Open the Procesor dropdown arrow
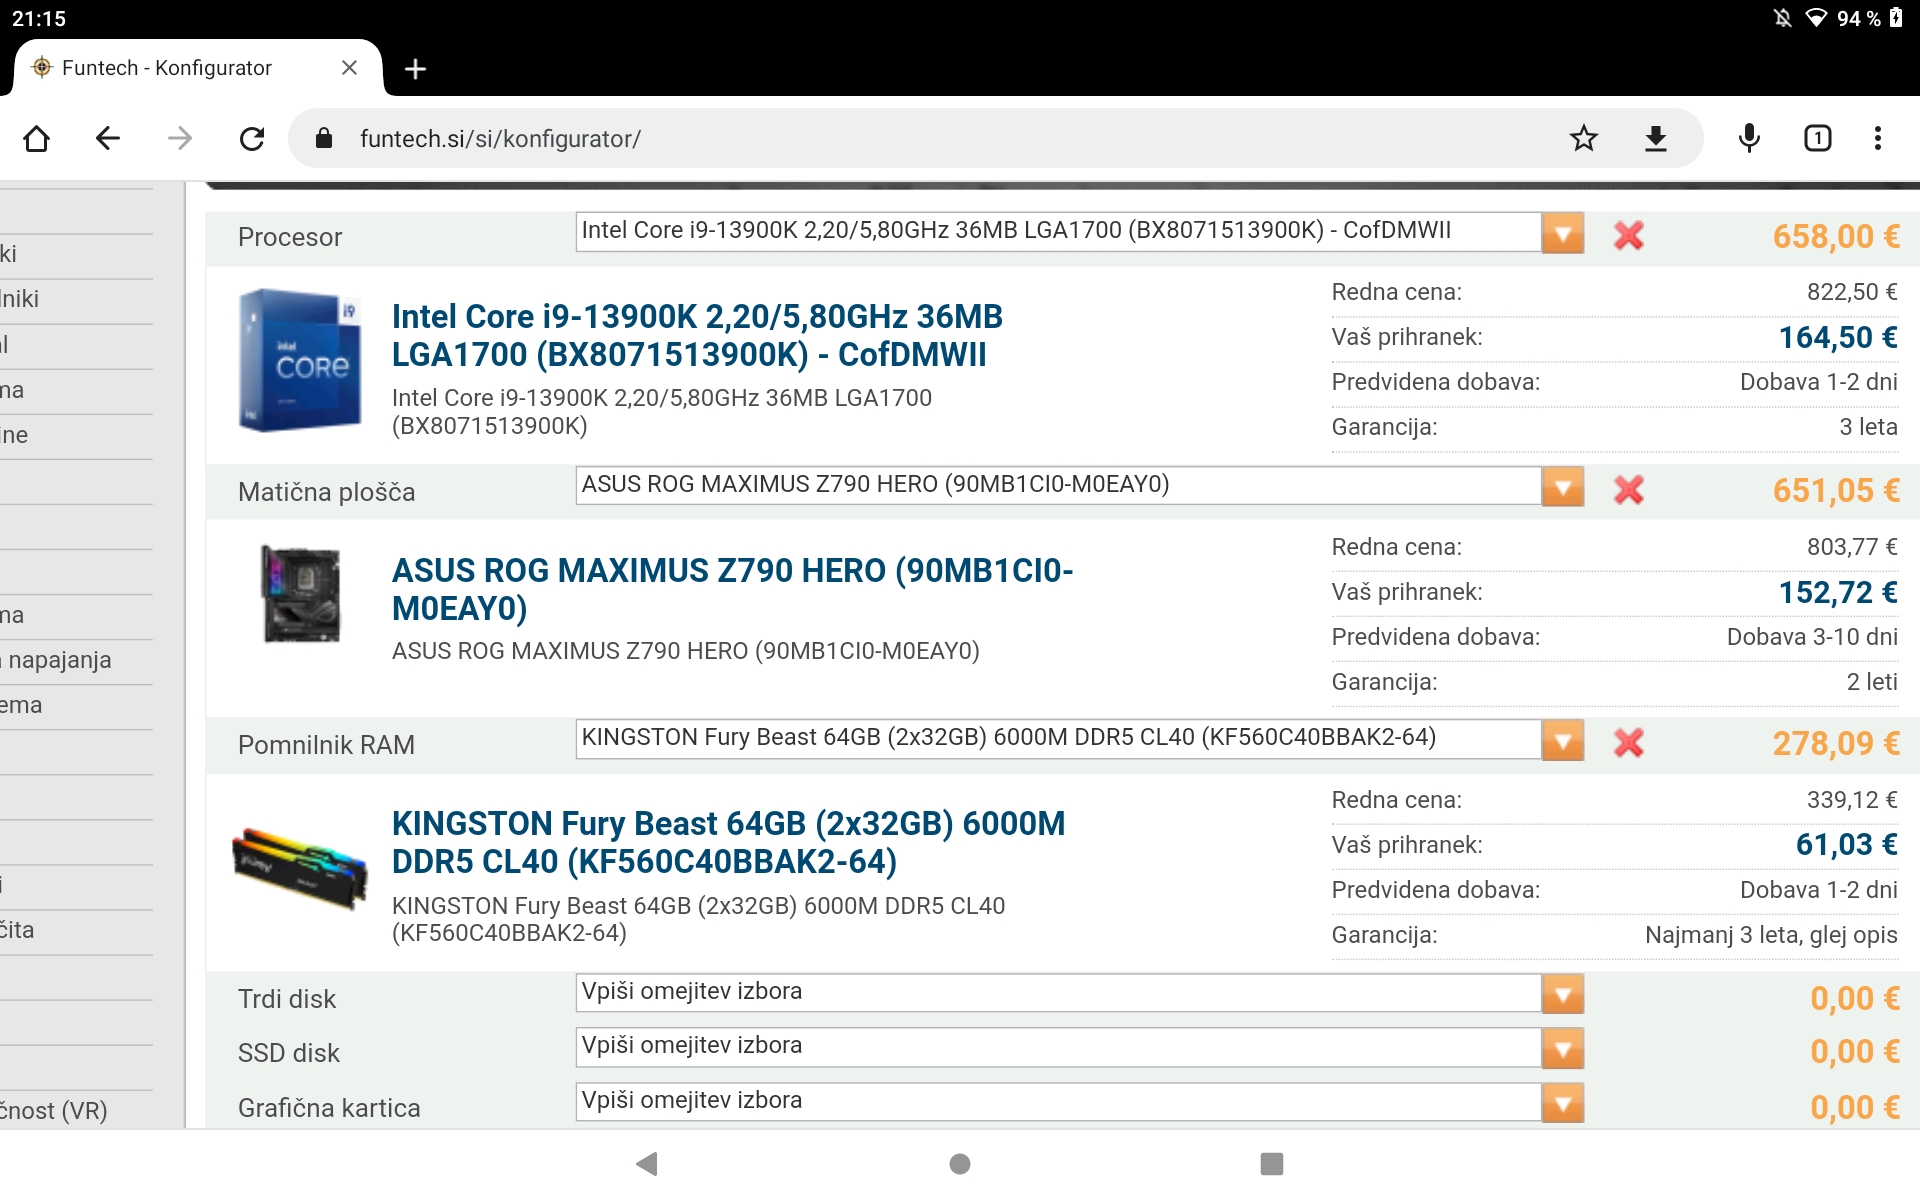 click(1563, 234)
